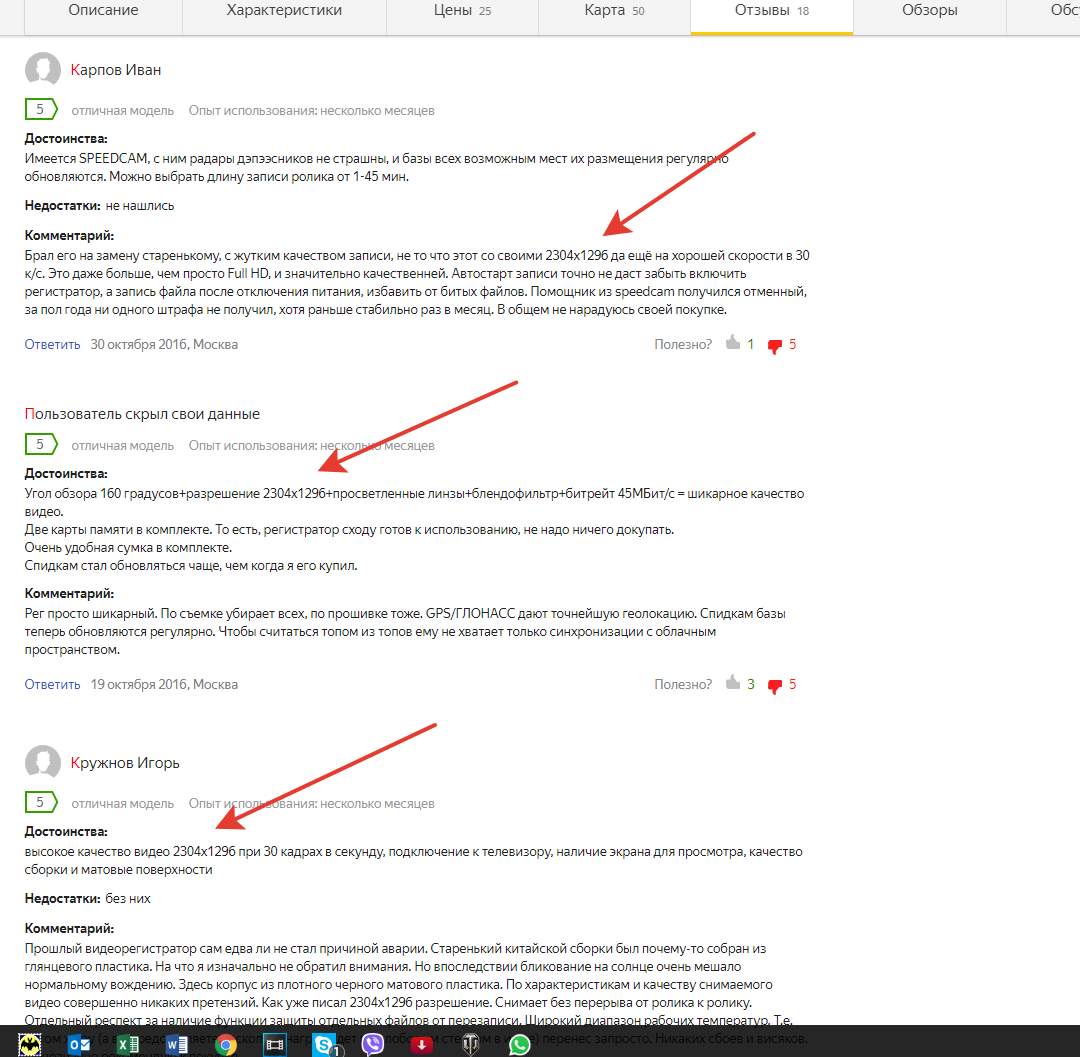This screenshot has height=1057, width=1080.
Task: Click 'отличная модель' in Карпов Иван's review
Action: (123, 111)
